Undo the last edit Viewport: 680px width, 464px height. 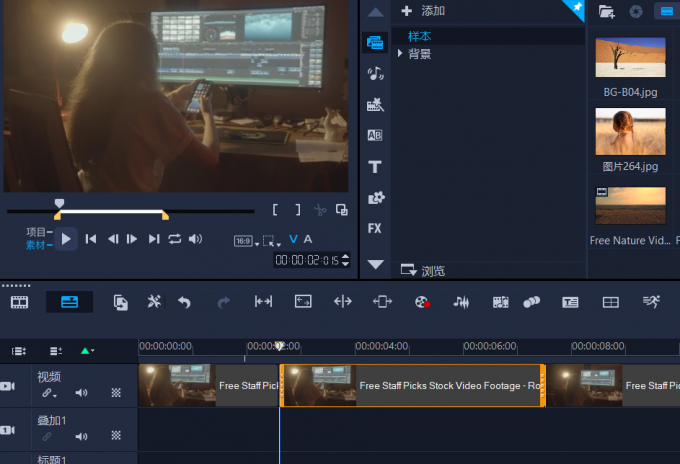point(184,302)
